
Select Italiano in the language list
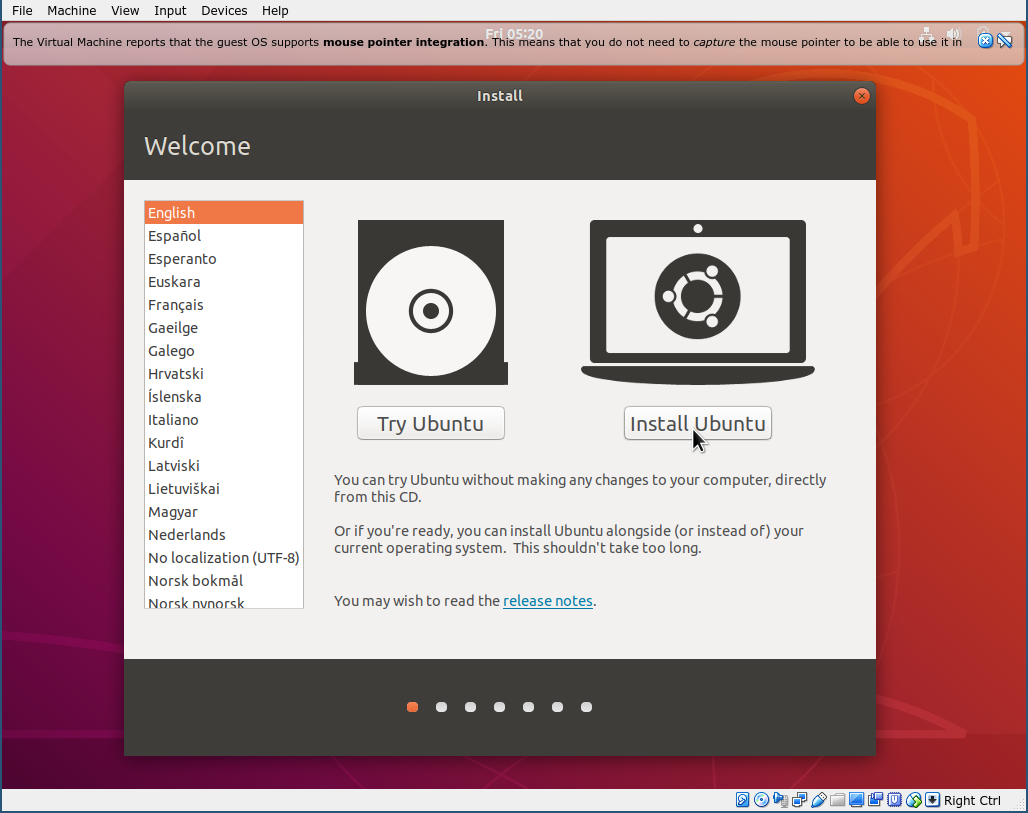(x=224, y=420)
